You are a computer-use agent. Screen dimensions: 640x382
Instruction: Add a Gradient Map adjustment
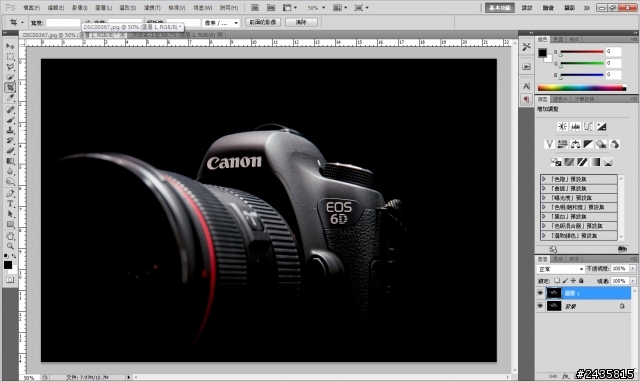(595, 162)
